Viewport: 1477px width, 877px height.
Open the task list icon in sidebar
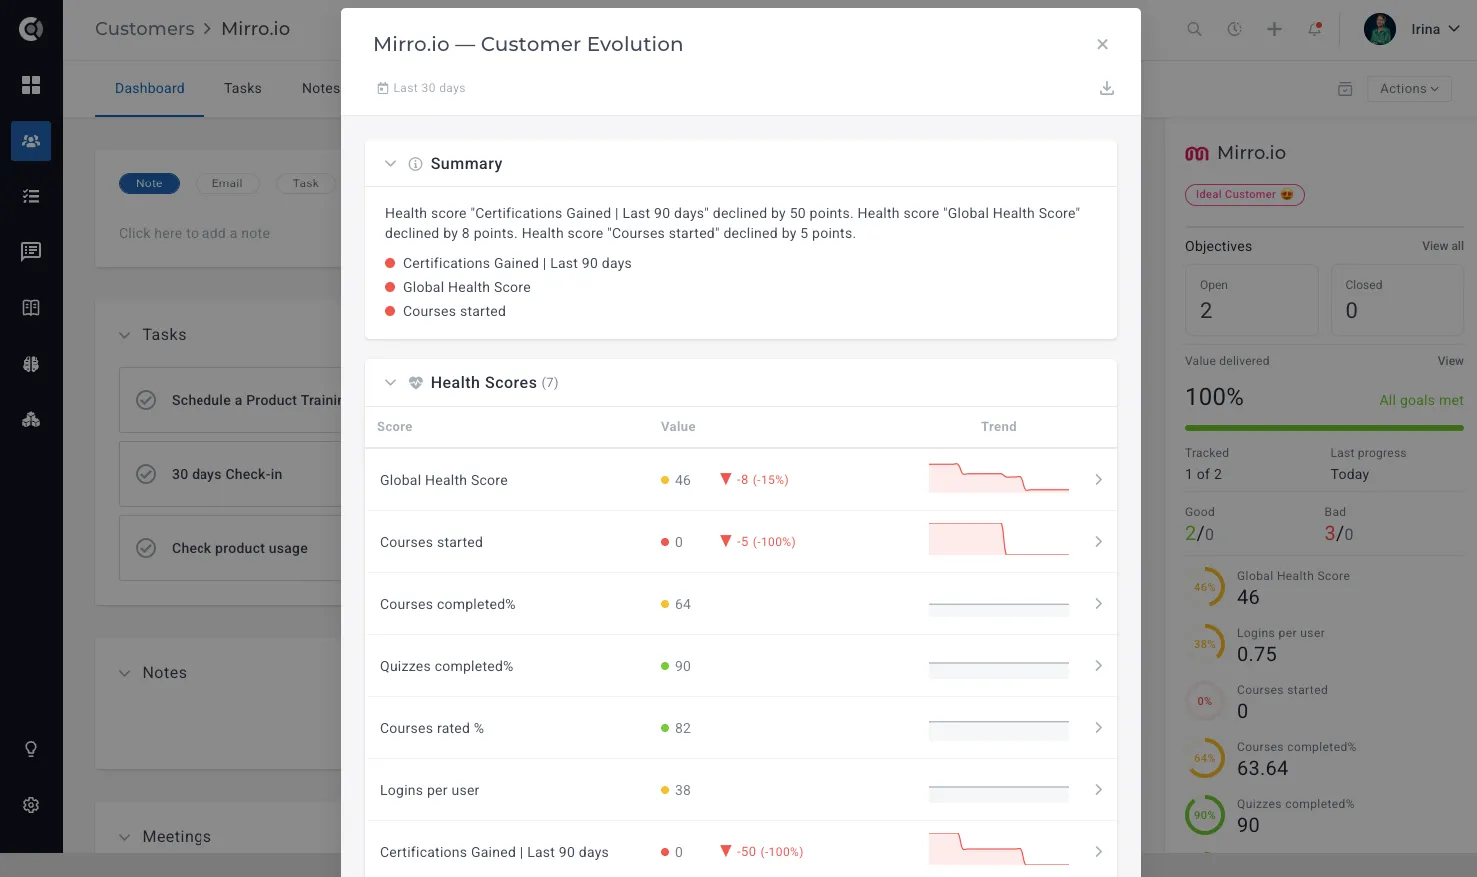click(31, 197)
